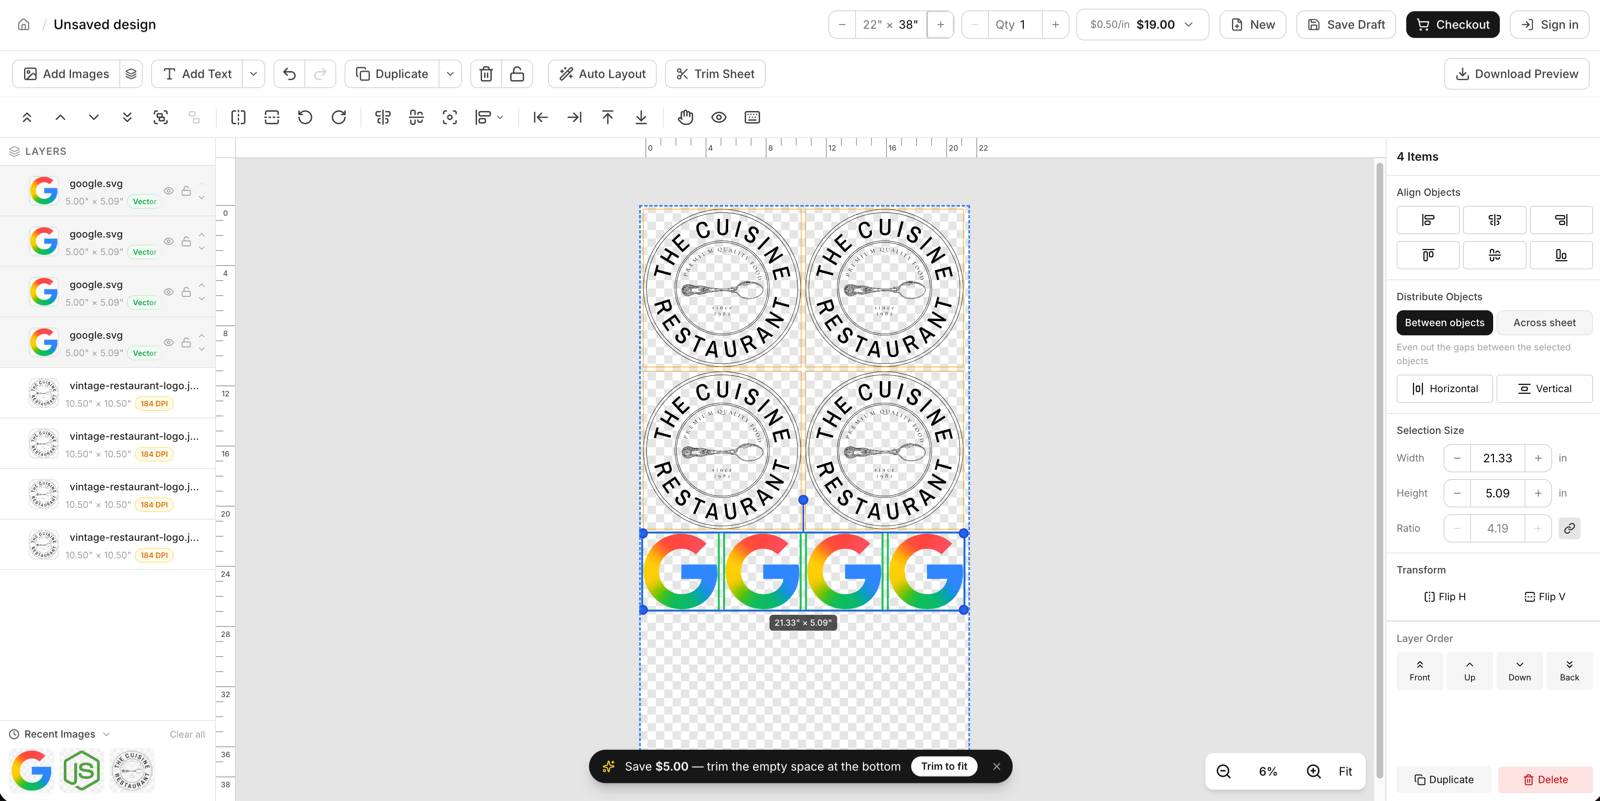The height and width of the screenshot is (801, 1600).
Task: Center selection horizontally via toolbar icon
Action: coord(383,118)
